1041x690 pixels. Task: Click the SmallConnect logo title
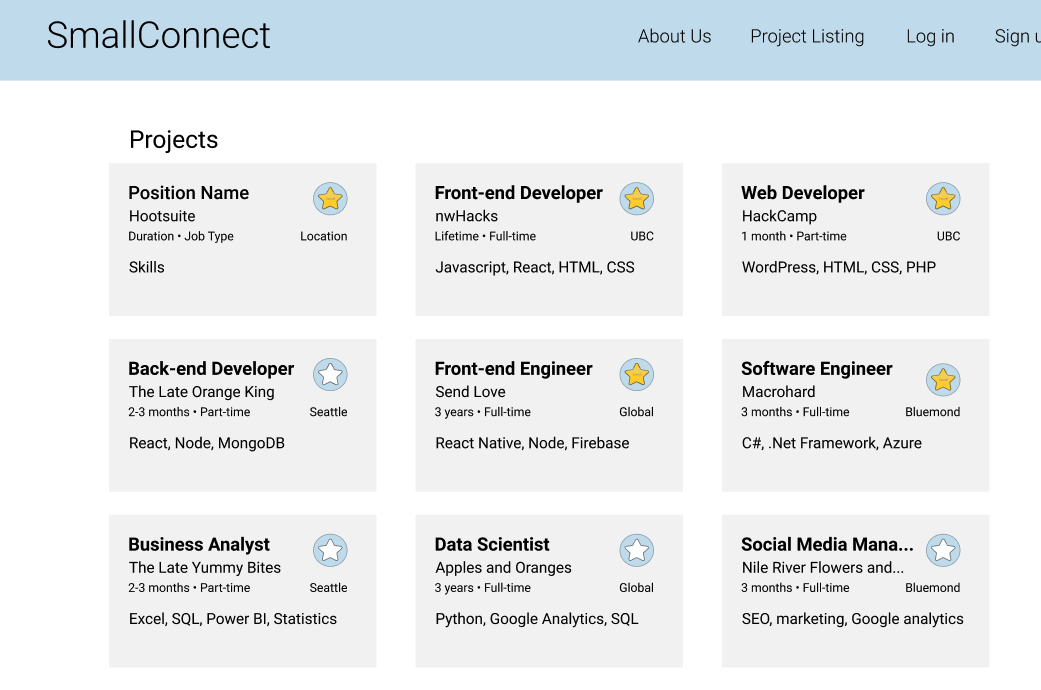(158, 36)
